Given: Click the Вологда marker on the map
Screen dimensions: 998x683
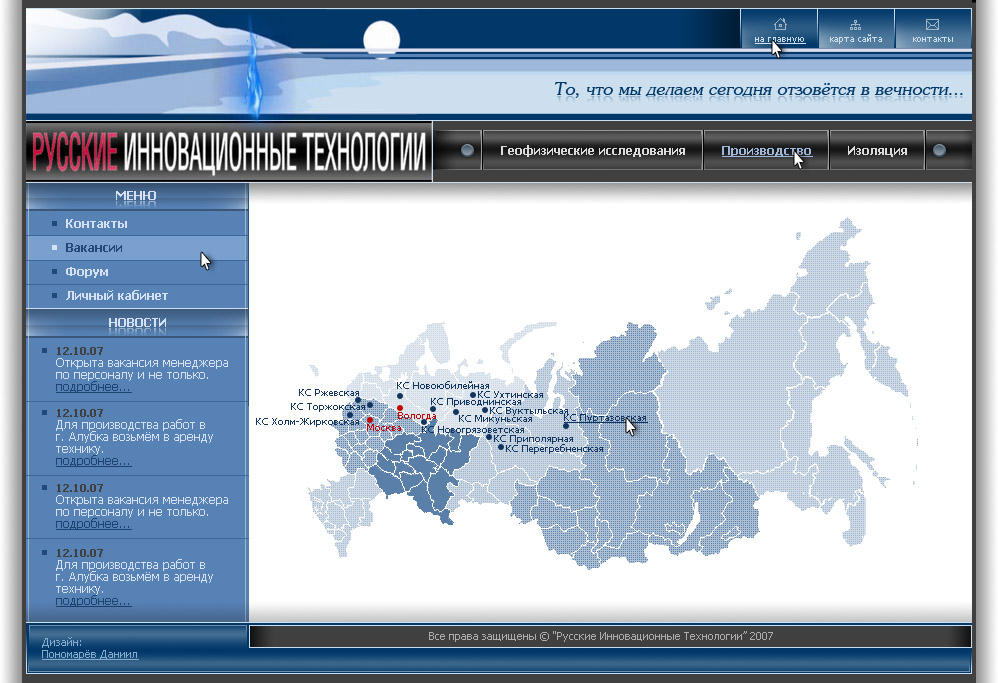Looking at the screenshot, I should click(400, 408).
